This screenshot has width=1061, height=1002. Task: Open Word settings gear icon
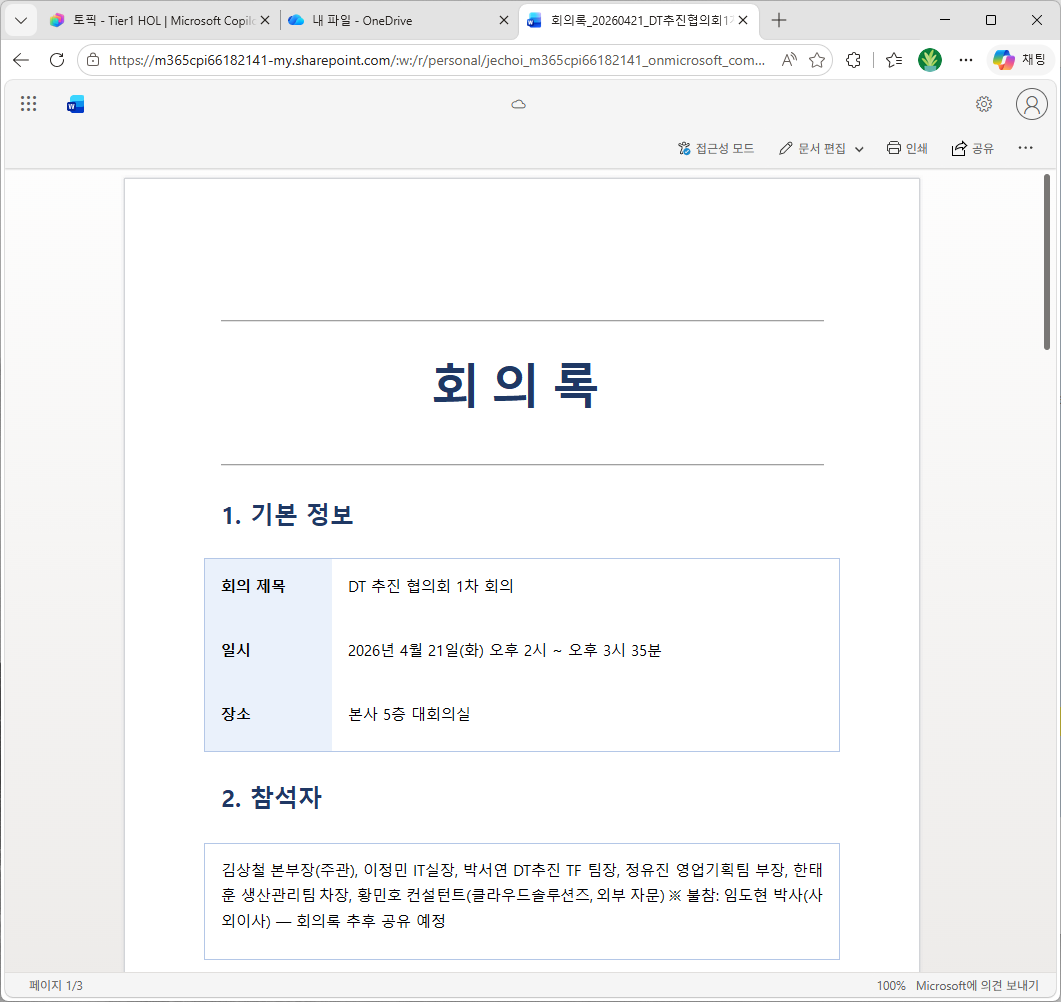984,104
